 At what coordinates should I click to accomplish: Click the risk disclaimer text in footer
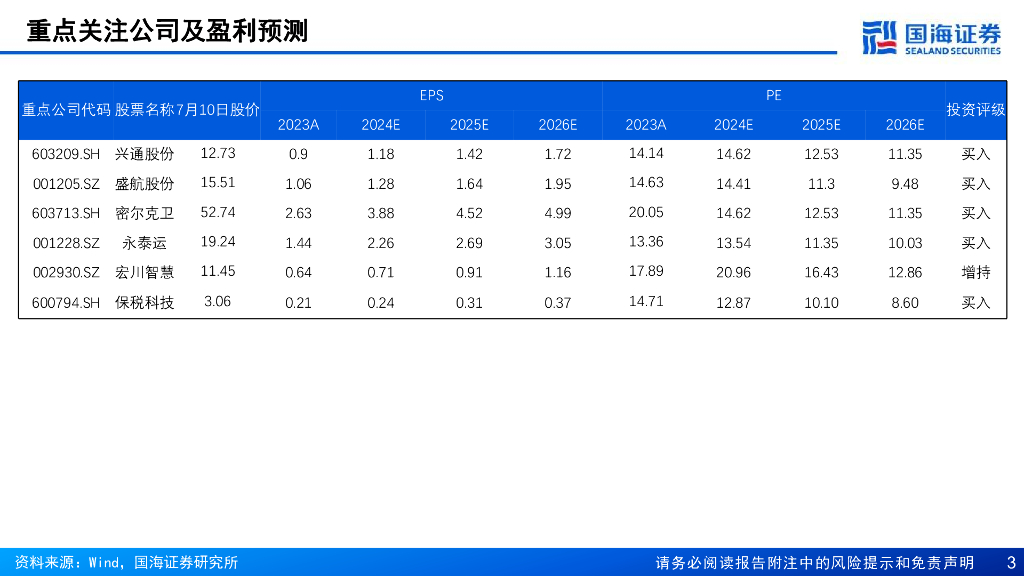(x=814, y=562)
